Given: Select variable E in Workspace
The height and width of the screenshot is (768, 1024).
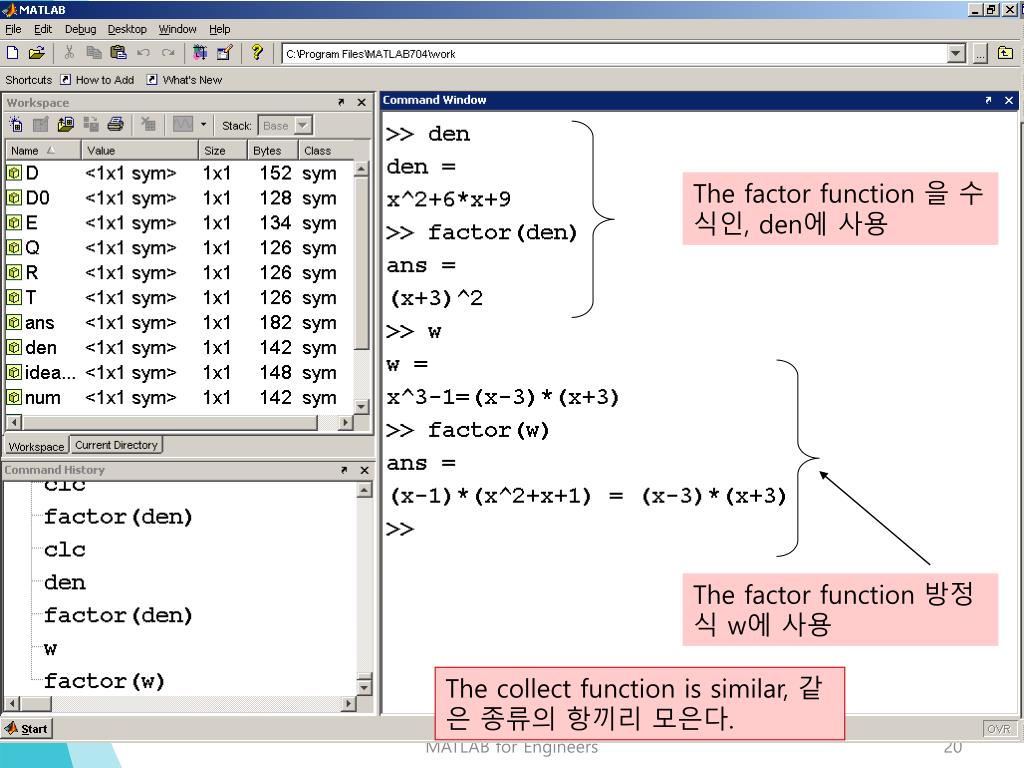Looking at the screenshot, I should 179,223.
